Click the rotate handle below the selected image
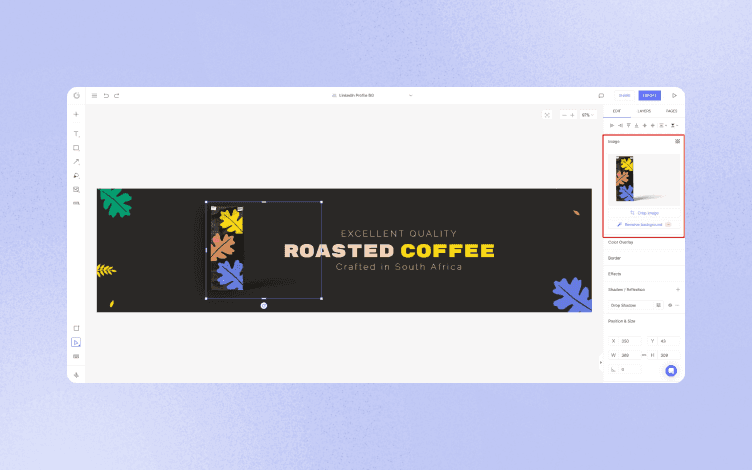Viewport: 752px width, 470px height. point(264,306)
